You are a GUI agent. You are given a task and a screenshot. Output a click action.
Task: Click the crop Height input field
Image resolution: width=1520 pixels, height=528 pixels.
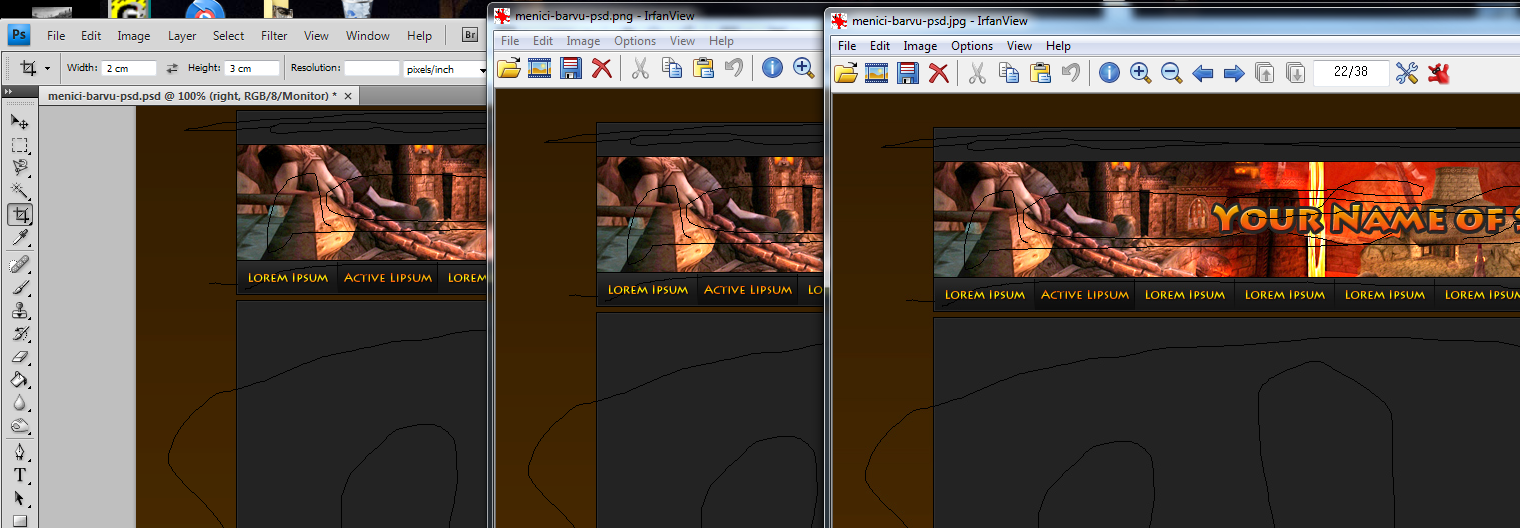coord(252,68)
